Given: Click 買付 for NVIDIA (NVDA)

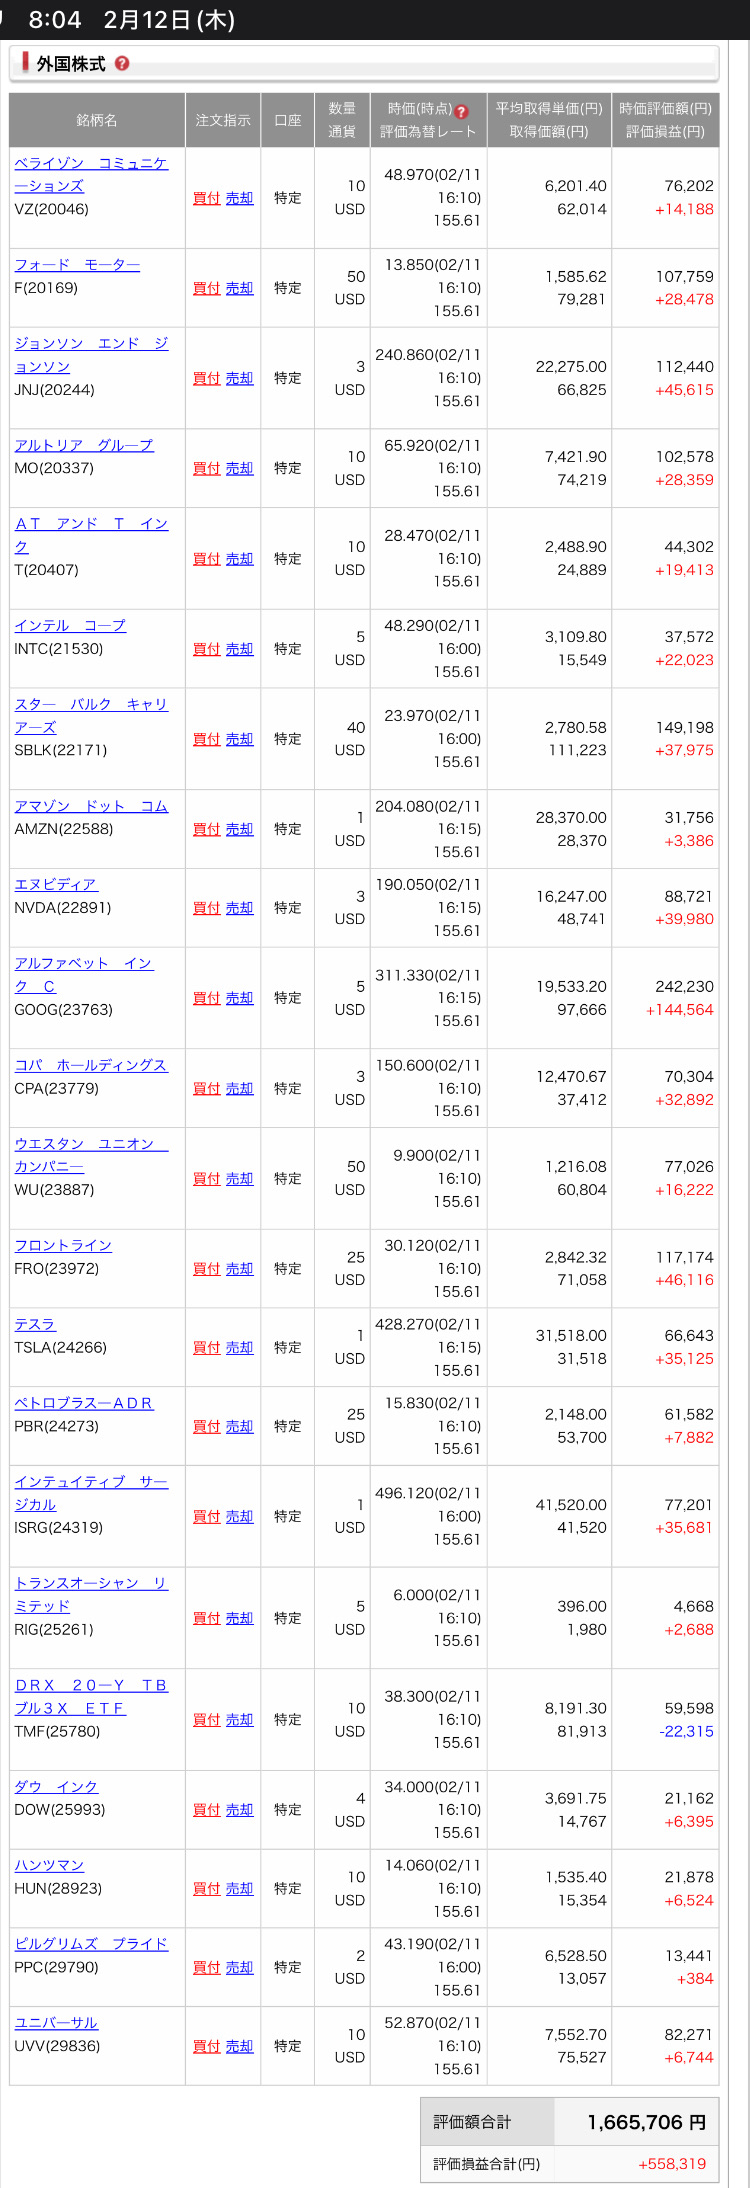Looking at the screenshot, I should [206, 908].
